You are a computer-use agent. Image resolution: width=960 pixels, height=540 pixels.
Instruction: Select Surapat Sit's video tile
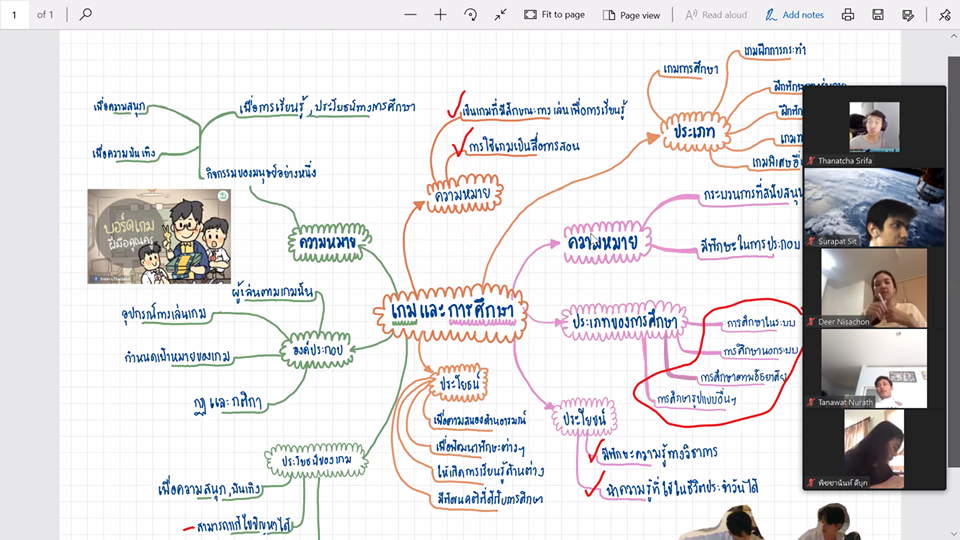coord(874,207)
